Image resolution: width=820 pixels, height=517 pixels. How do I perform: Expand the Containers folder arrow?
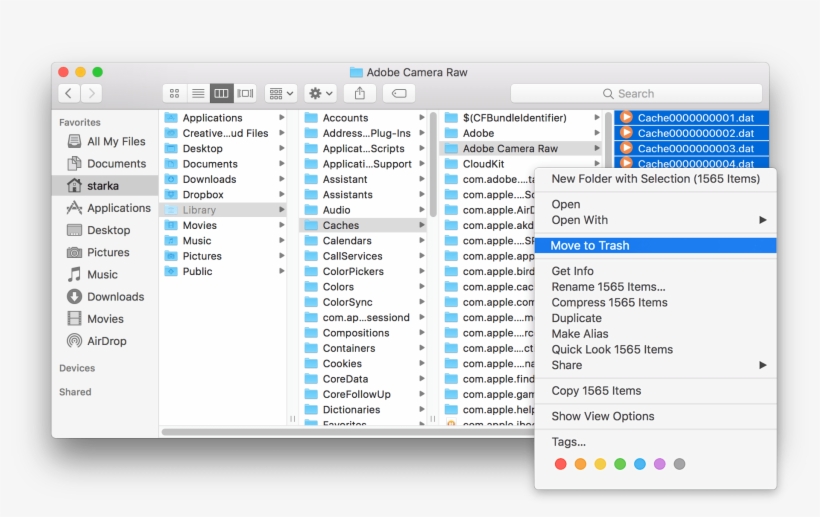422,348
